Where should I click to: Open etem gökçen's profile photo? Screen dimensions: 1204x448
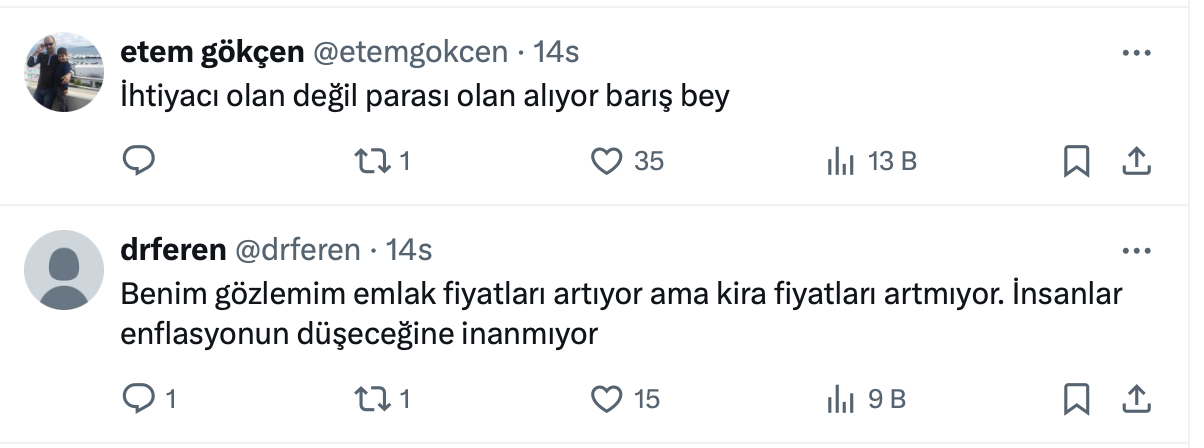click(x=63, y=71)
